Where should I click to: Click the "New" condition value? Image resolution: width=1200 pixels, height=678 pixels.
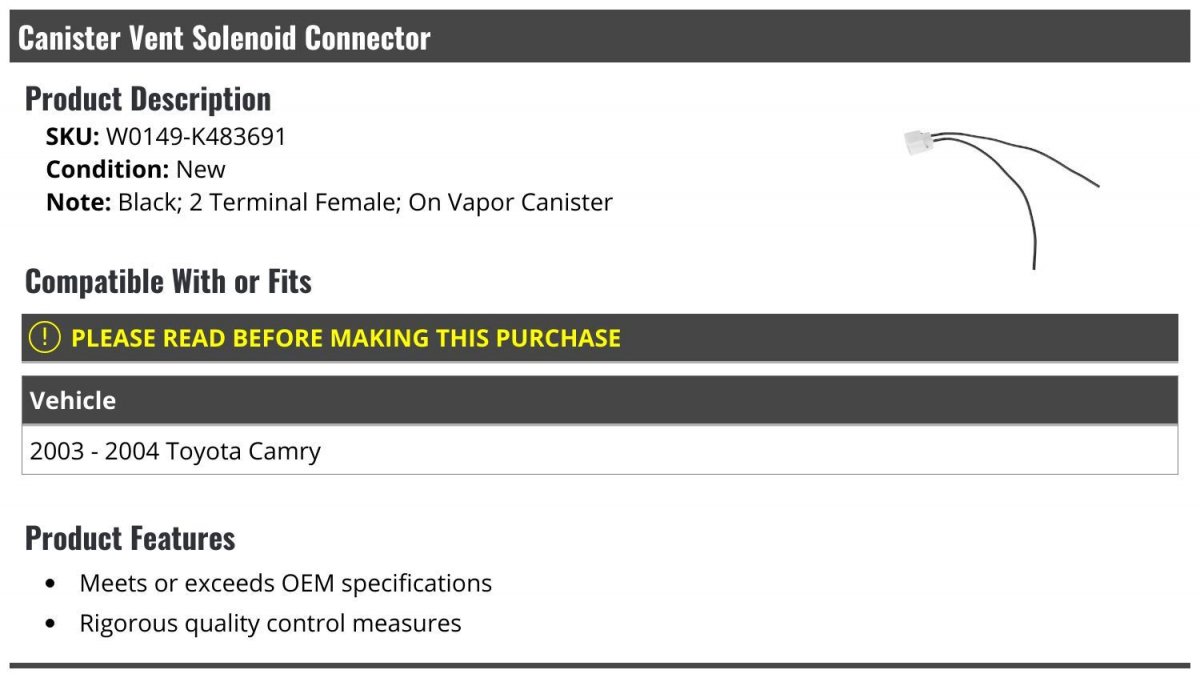[x=201, y=169]
